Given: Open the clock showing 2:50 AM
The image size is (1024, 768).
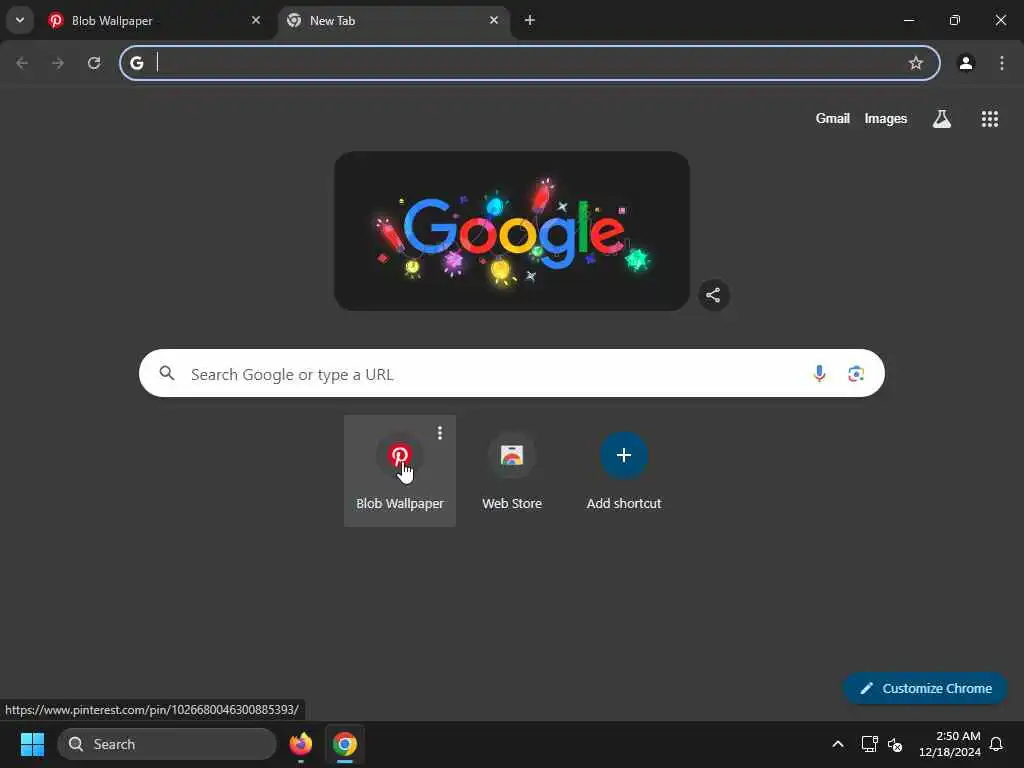Looking at the screenshot, I should pyautogui.click(x=950, y=744).
